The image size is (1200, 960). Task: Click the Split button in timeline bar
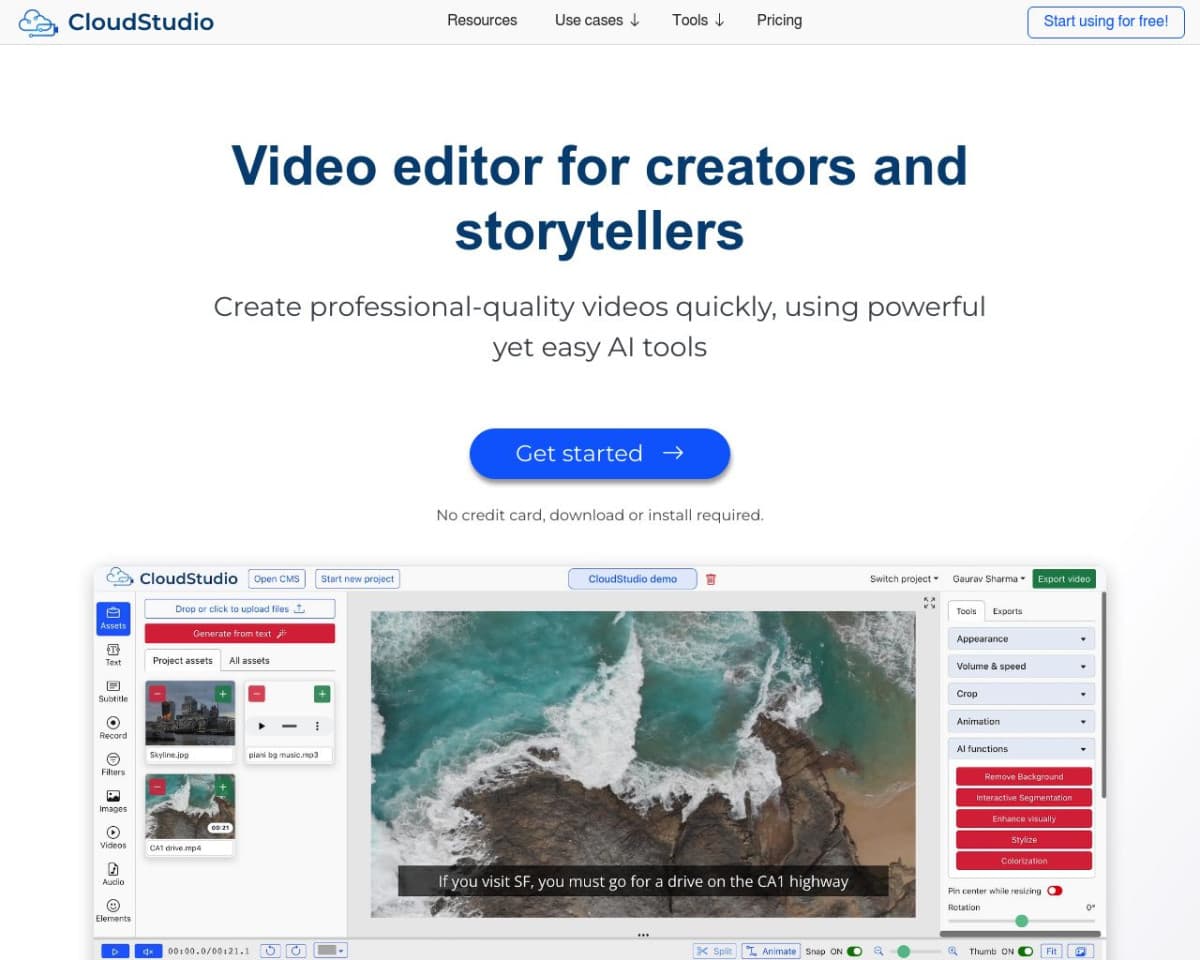[x=715, y=951]
